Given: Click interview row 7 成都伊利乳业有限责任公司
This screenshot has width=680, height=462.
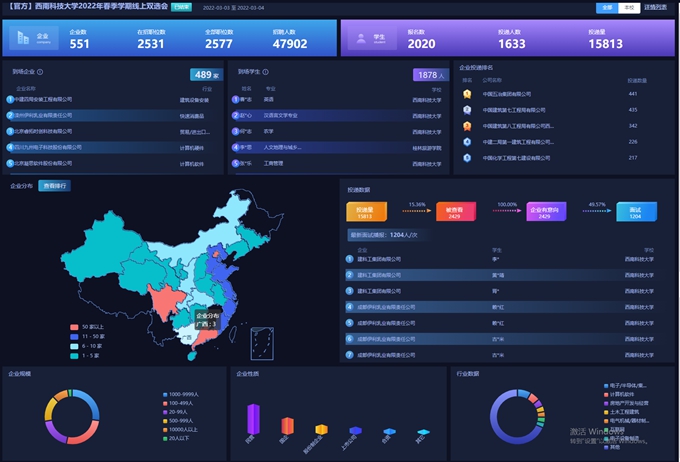Looking at the screenshot, I should click(x=502, y=355).
